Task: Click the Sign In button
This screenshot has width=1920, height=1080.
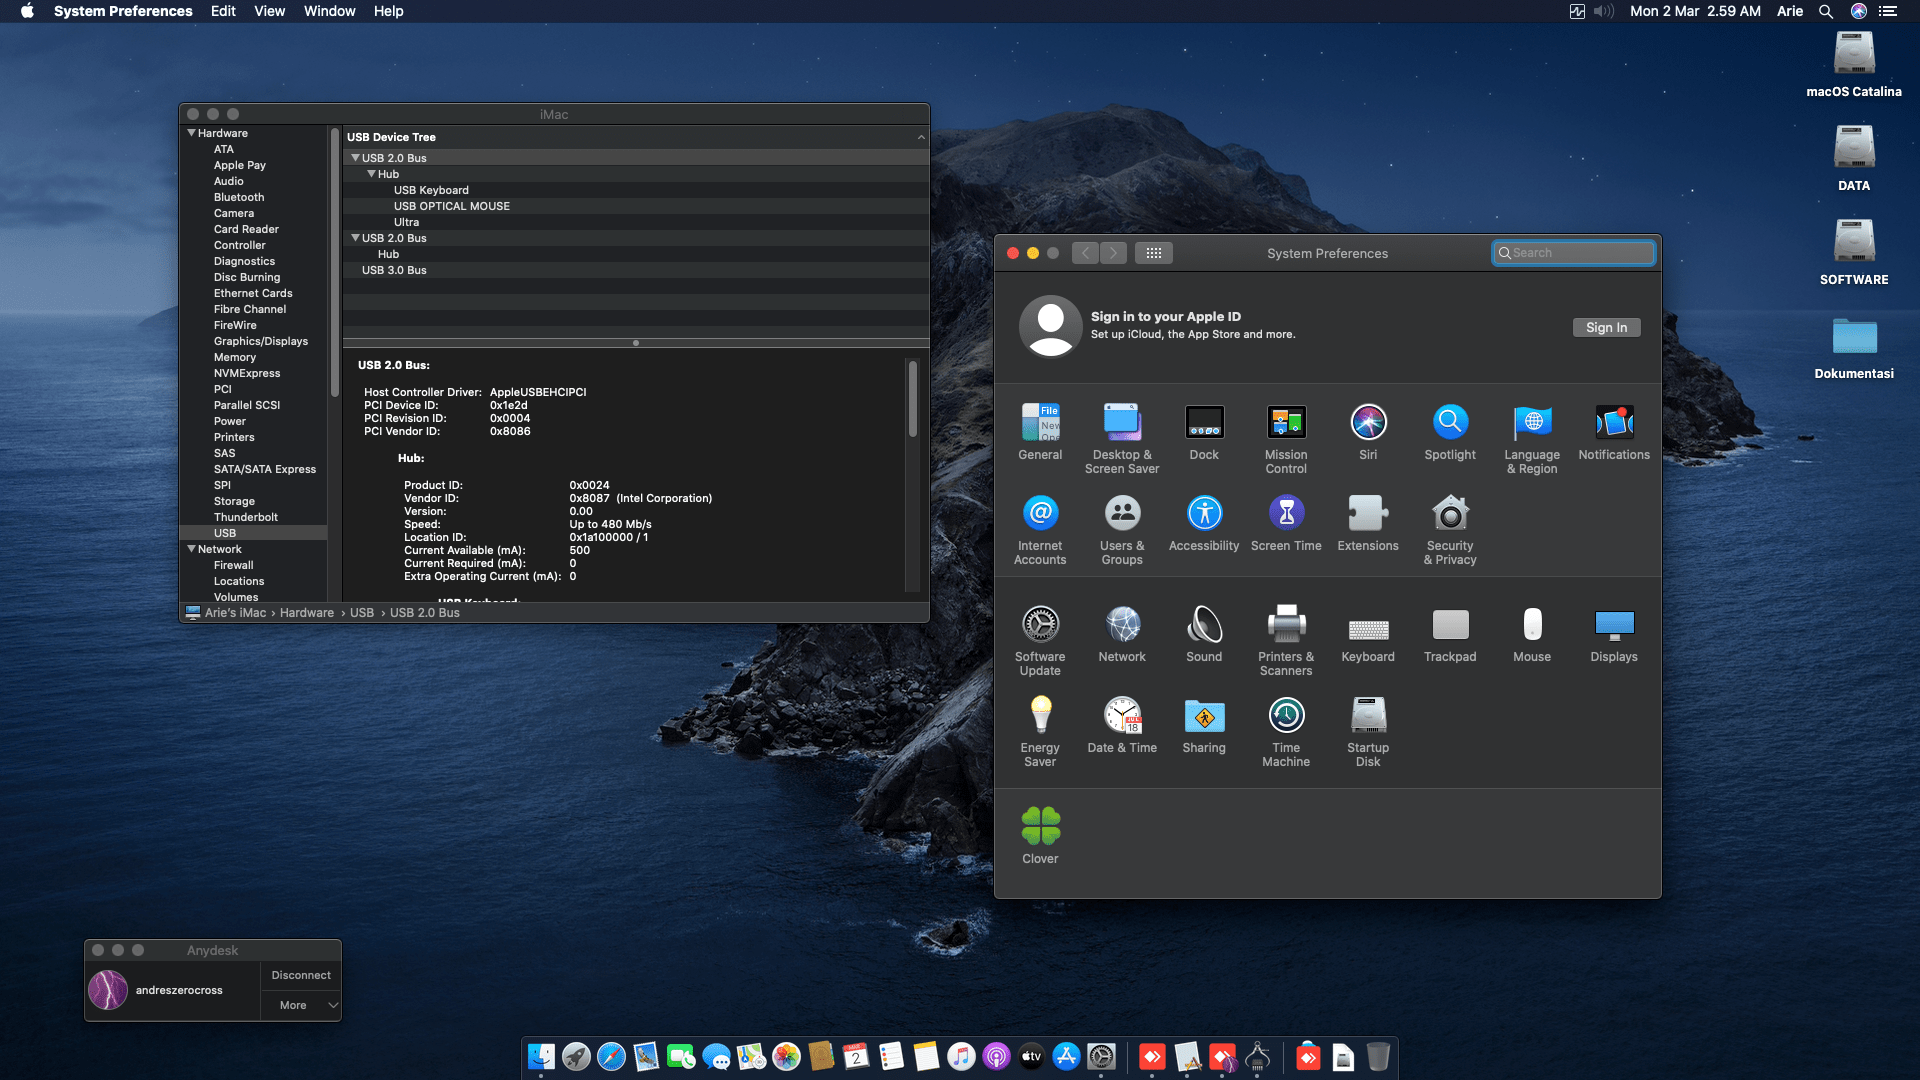Action: [1606, 327]
